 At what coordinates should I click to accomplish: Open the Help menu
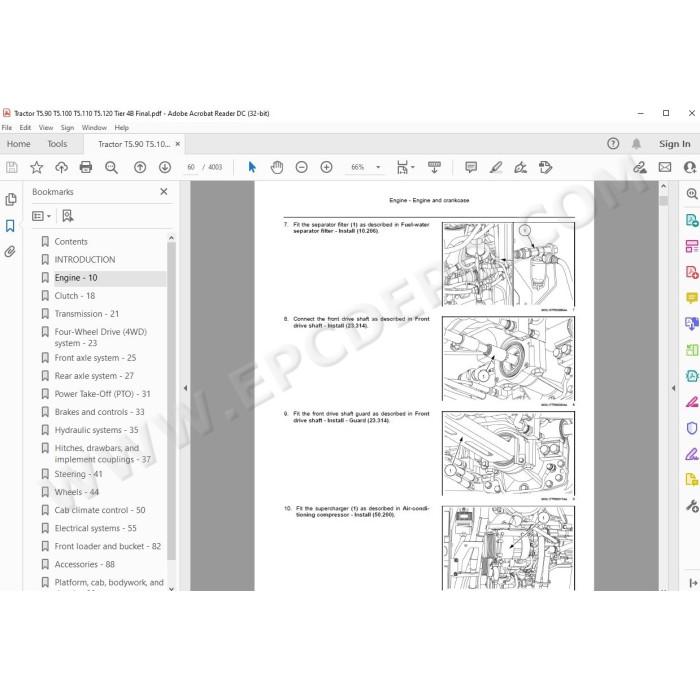coord(121,128)
